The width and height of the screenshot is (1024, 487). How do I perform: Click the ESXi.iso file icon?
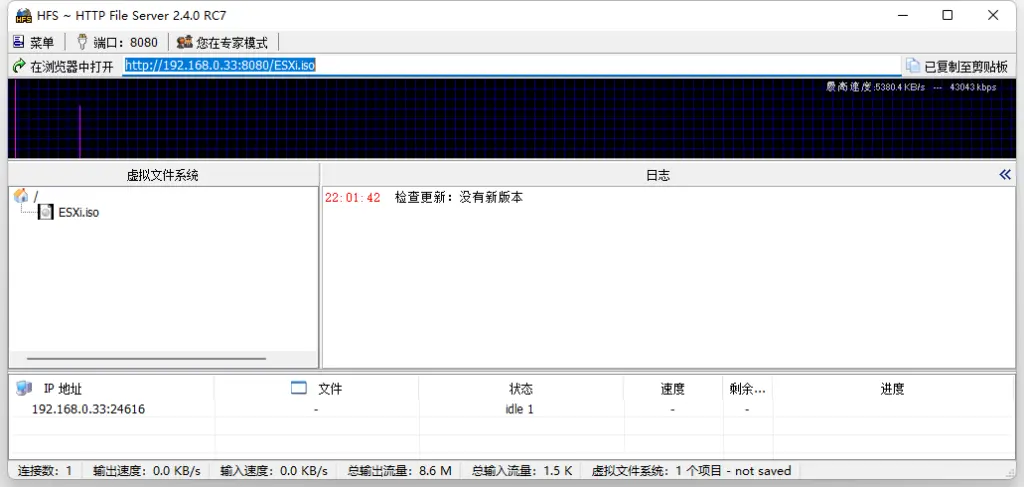pyautogui.click(x=45, y=212)
